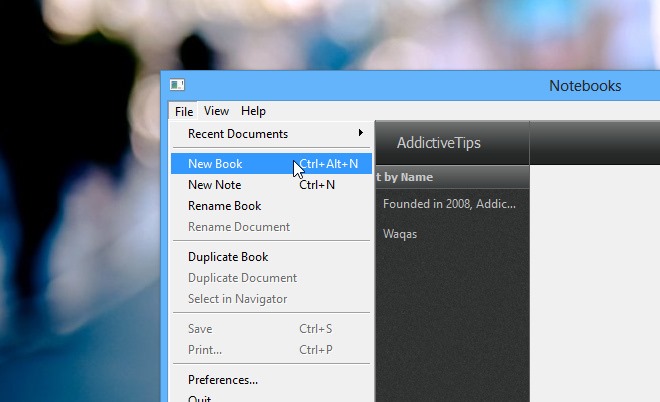The height and width of the screenshot is (402, 660).
Task: Click the Print... menu entry
Action: click(271, 349)
